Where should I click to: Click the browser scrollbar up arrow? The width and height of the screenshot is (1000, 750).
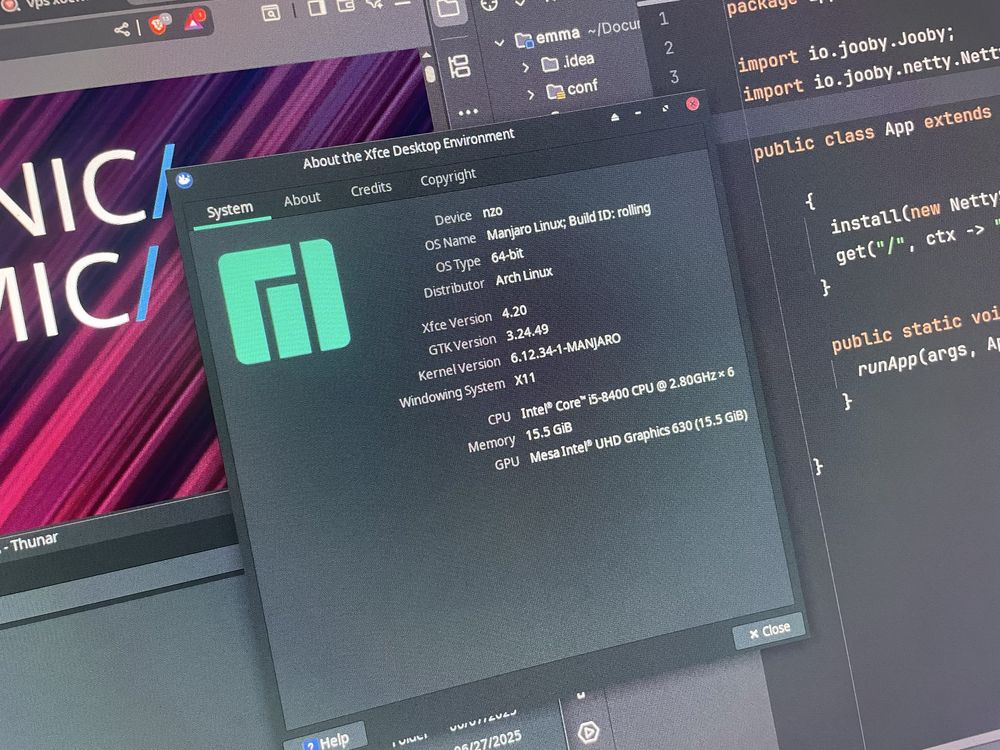(426, 56)
